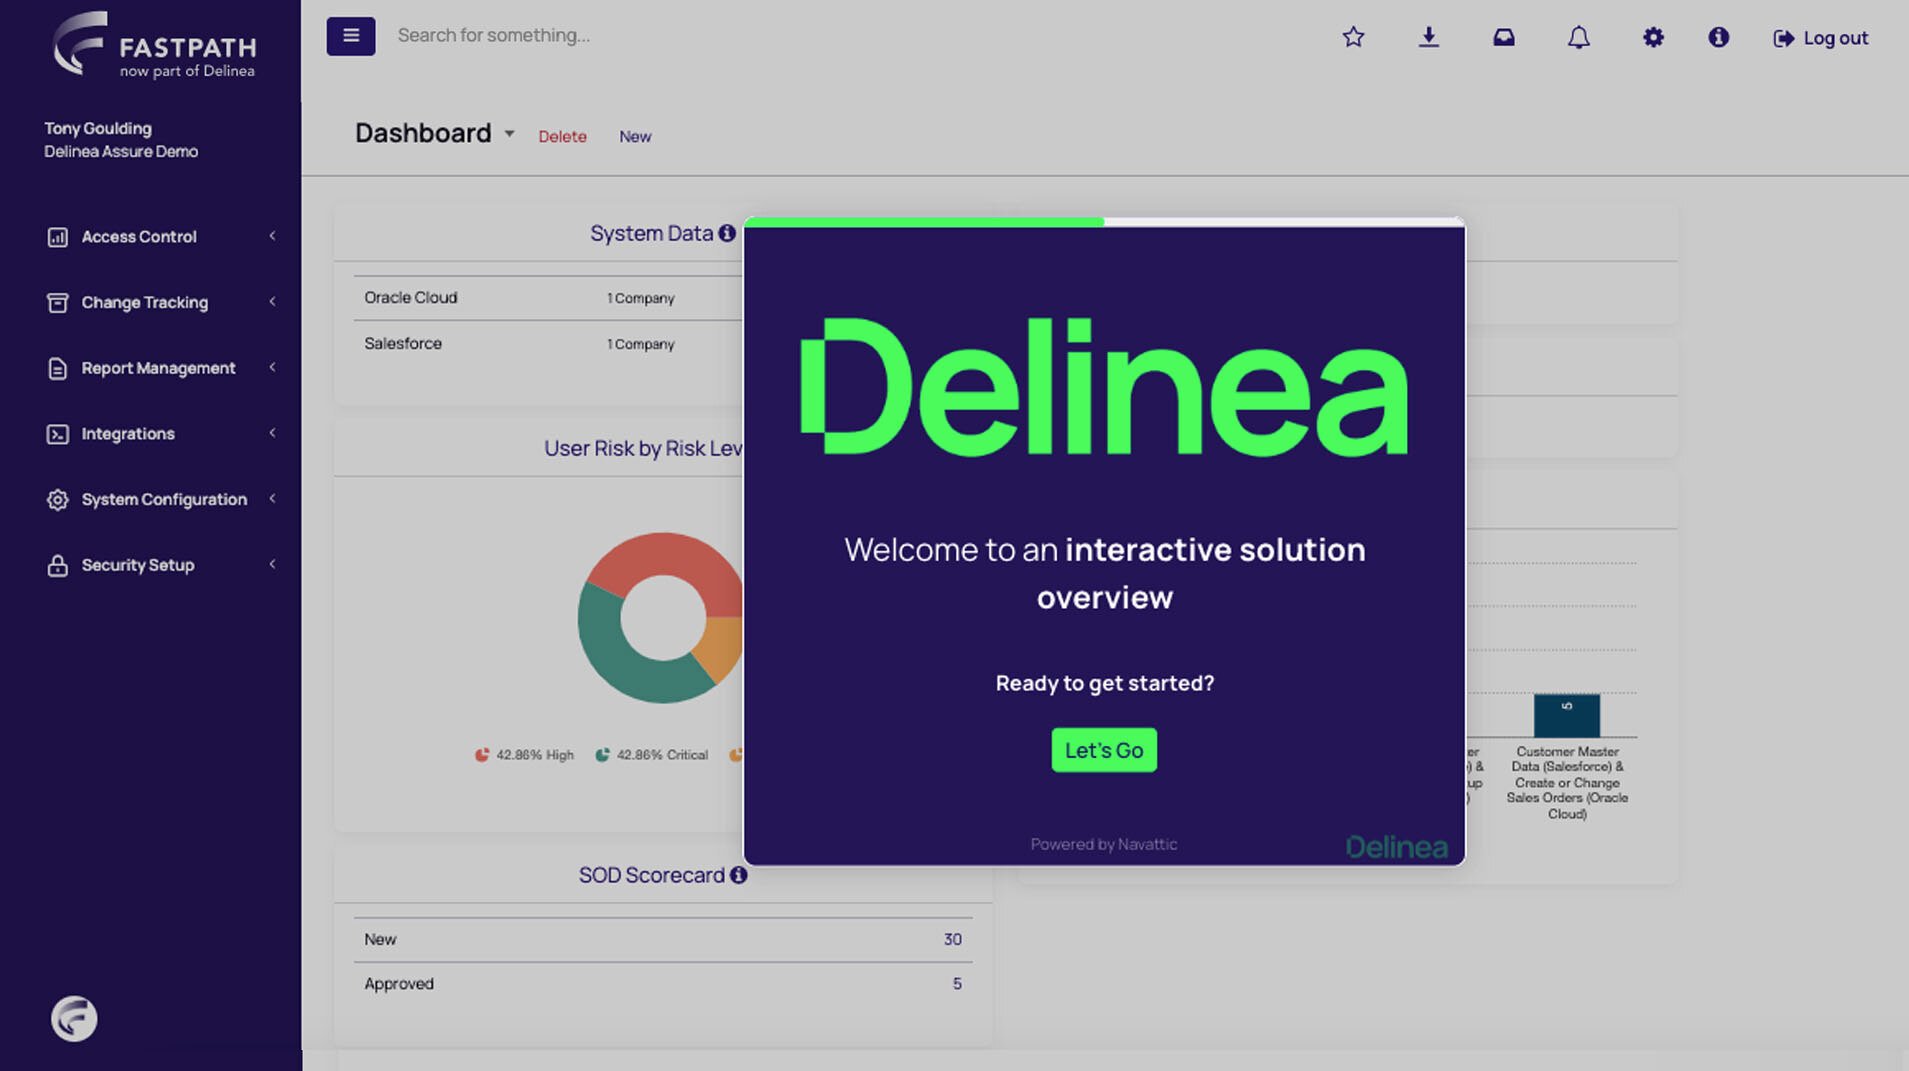This screenshot has width=1909, height=1071.
Task: Open the Dashboard dropdown arrow
Action: coord(511,133)
